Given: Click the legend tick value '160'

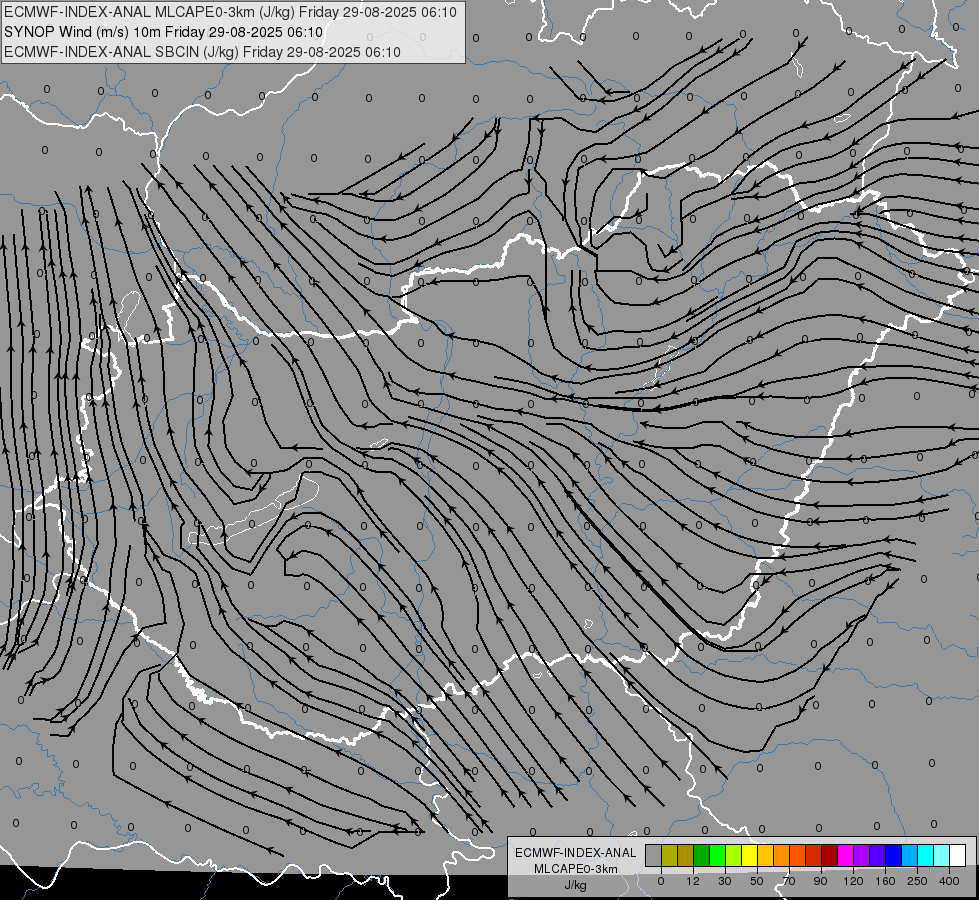Looking at the screenshot, I should tap(885, 881).
